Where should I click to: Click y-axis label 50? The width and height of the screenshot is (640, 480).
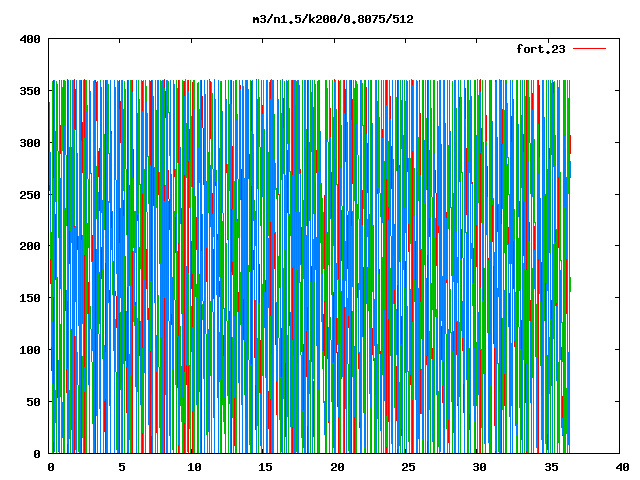(x=33, y=402)
